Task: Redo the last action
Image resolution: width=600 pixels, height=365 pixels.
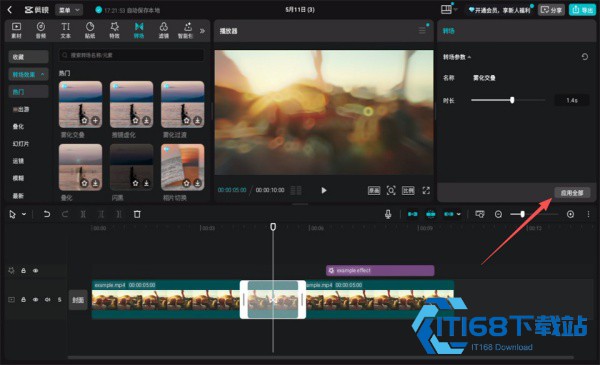Action: click(65, 214)
